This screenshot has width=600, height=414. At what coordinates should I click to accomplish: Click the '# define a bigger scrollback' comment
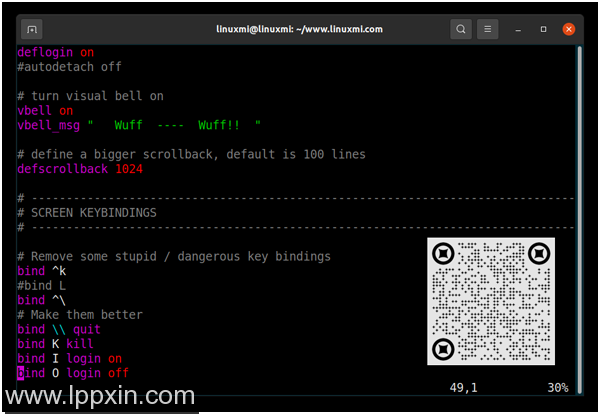coord(191,154)
